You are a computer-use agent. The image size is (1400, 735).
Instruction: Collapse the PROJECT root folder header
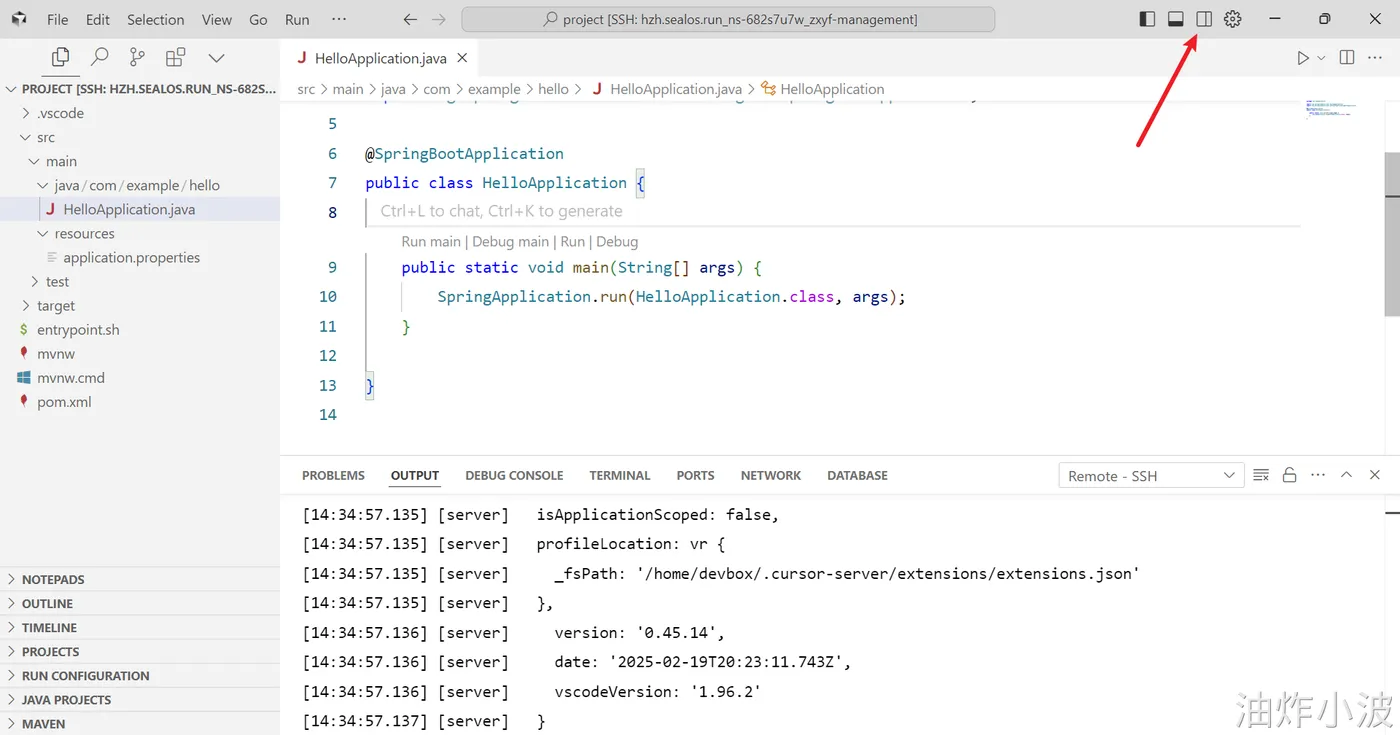[140, 89]
